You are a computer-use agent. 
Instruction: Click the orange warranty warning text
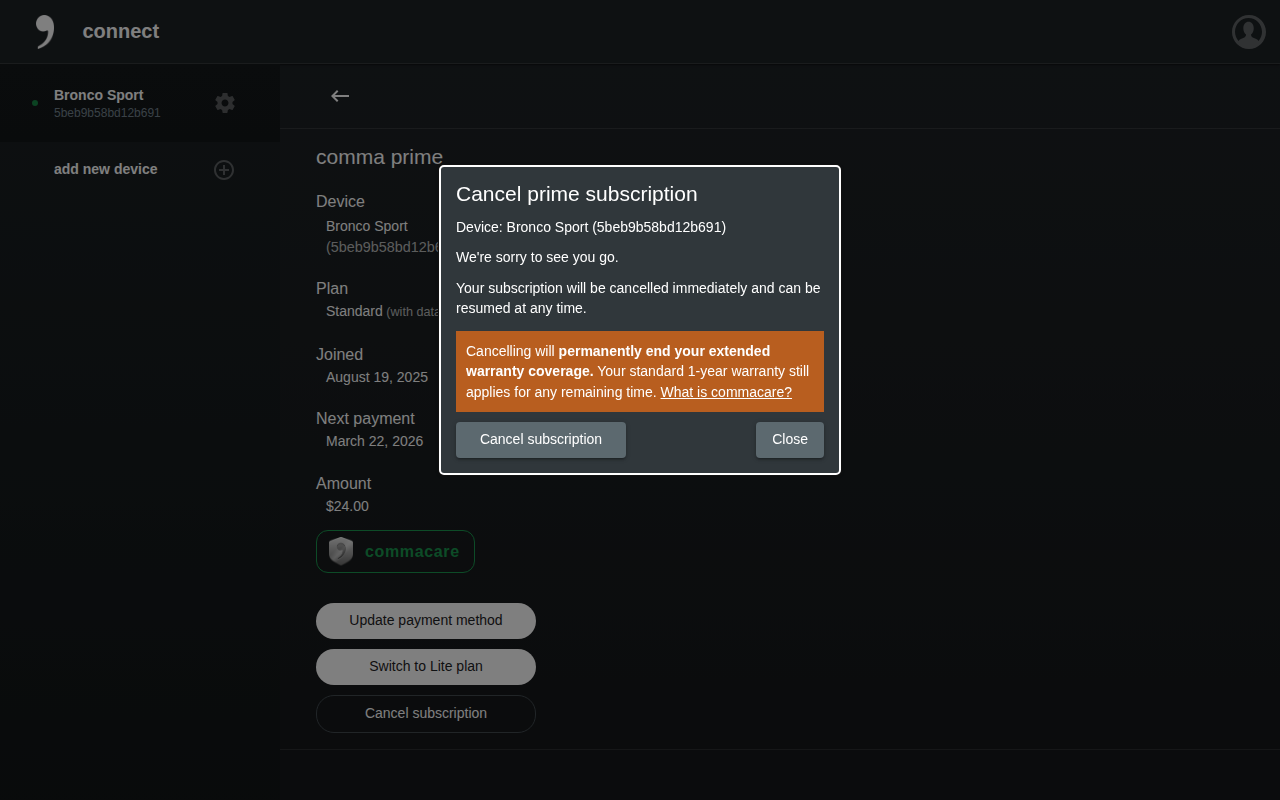click(x=640, y=371)
